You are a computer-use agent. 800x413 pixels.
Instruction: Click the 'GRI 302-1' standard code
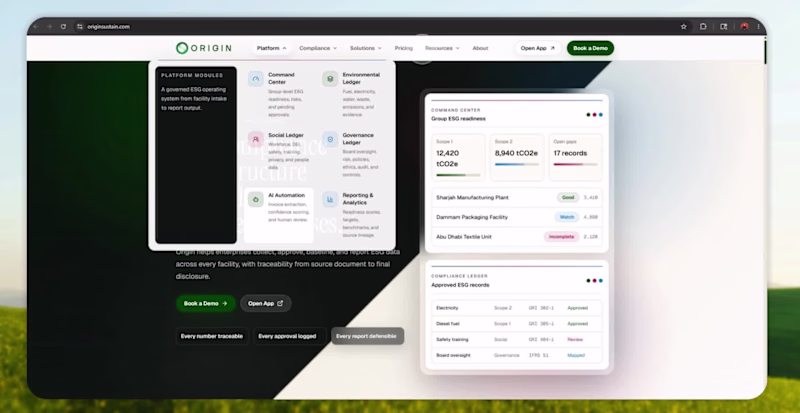click(541, 308)
